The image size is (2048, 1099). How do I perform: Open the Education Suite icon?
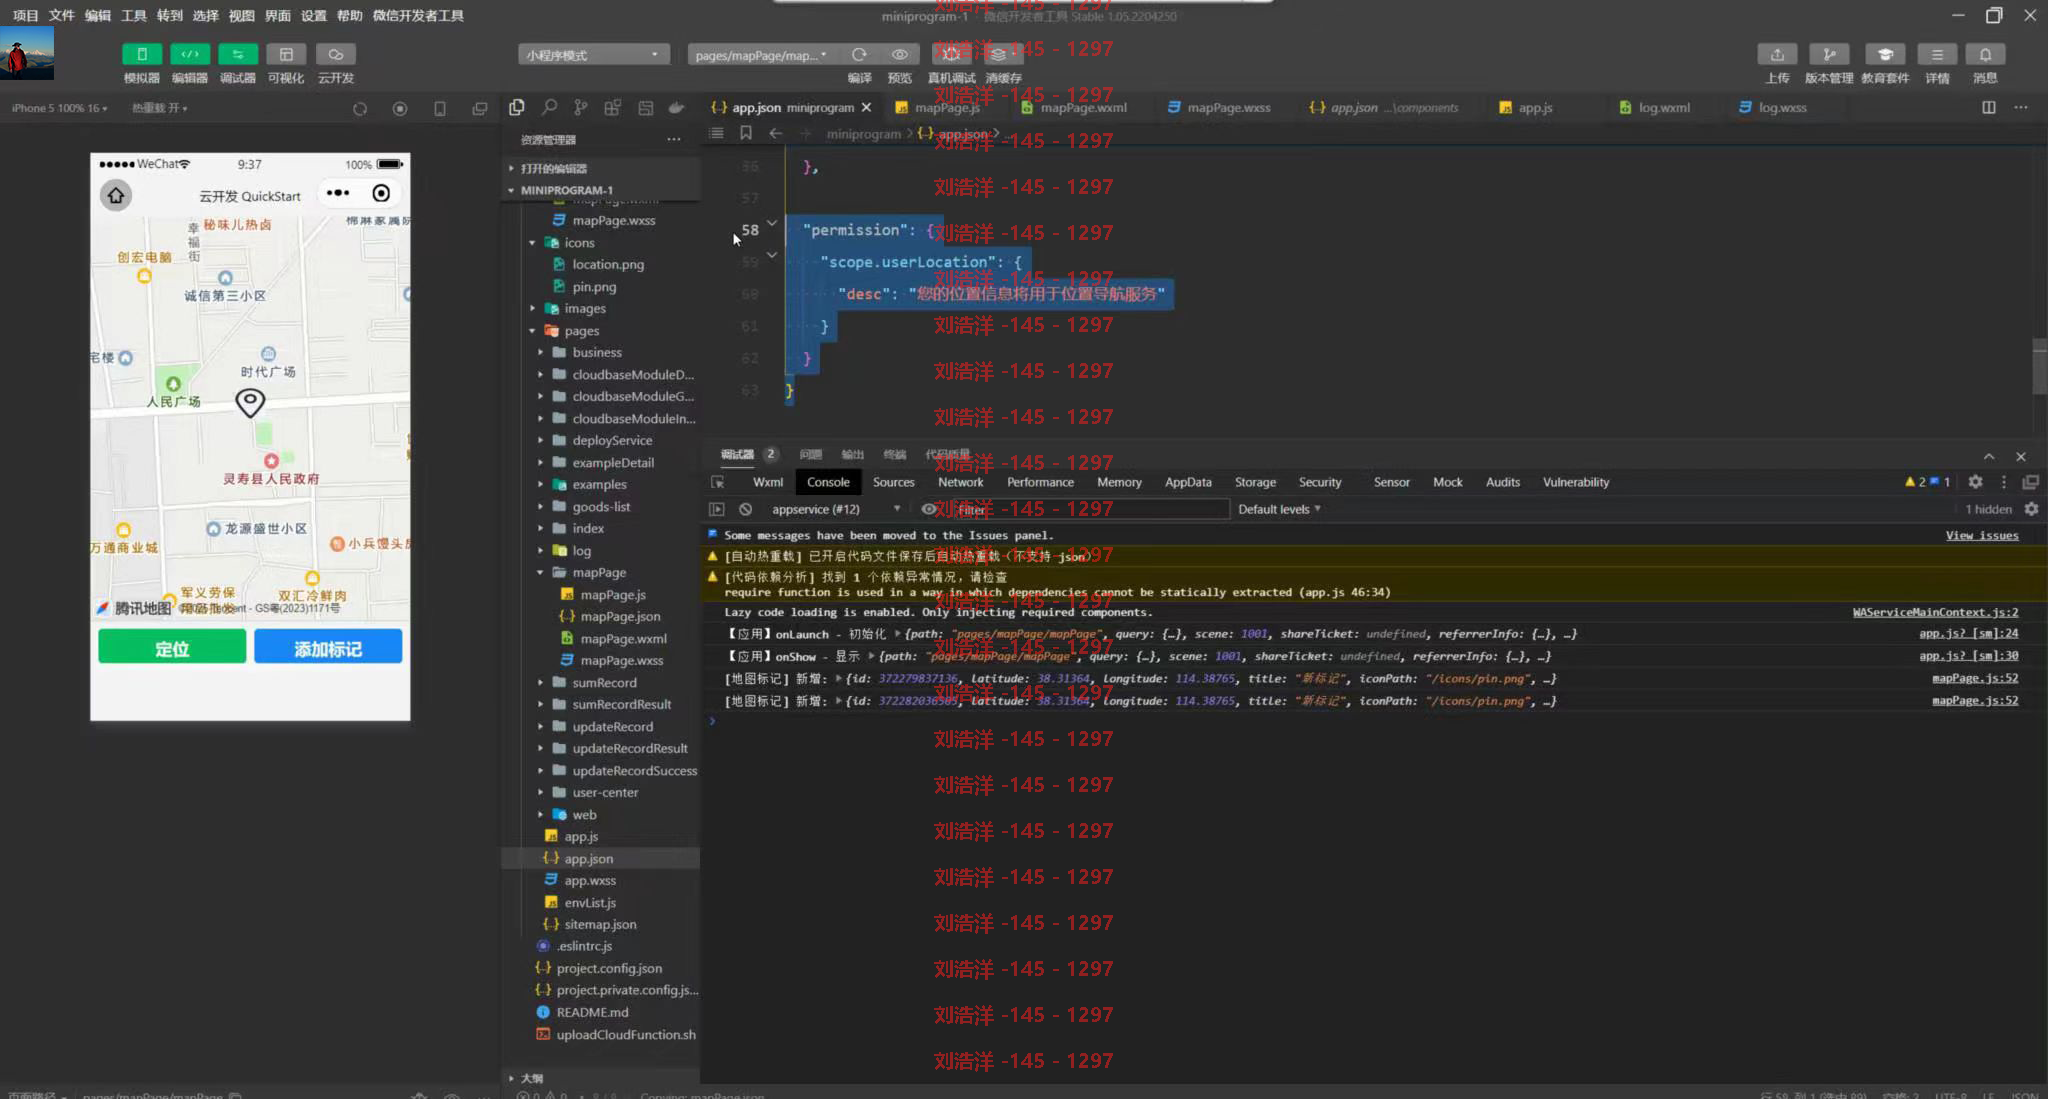tap(1885, 54)
